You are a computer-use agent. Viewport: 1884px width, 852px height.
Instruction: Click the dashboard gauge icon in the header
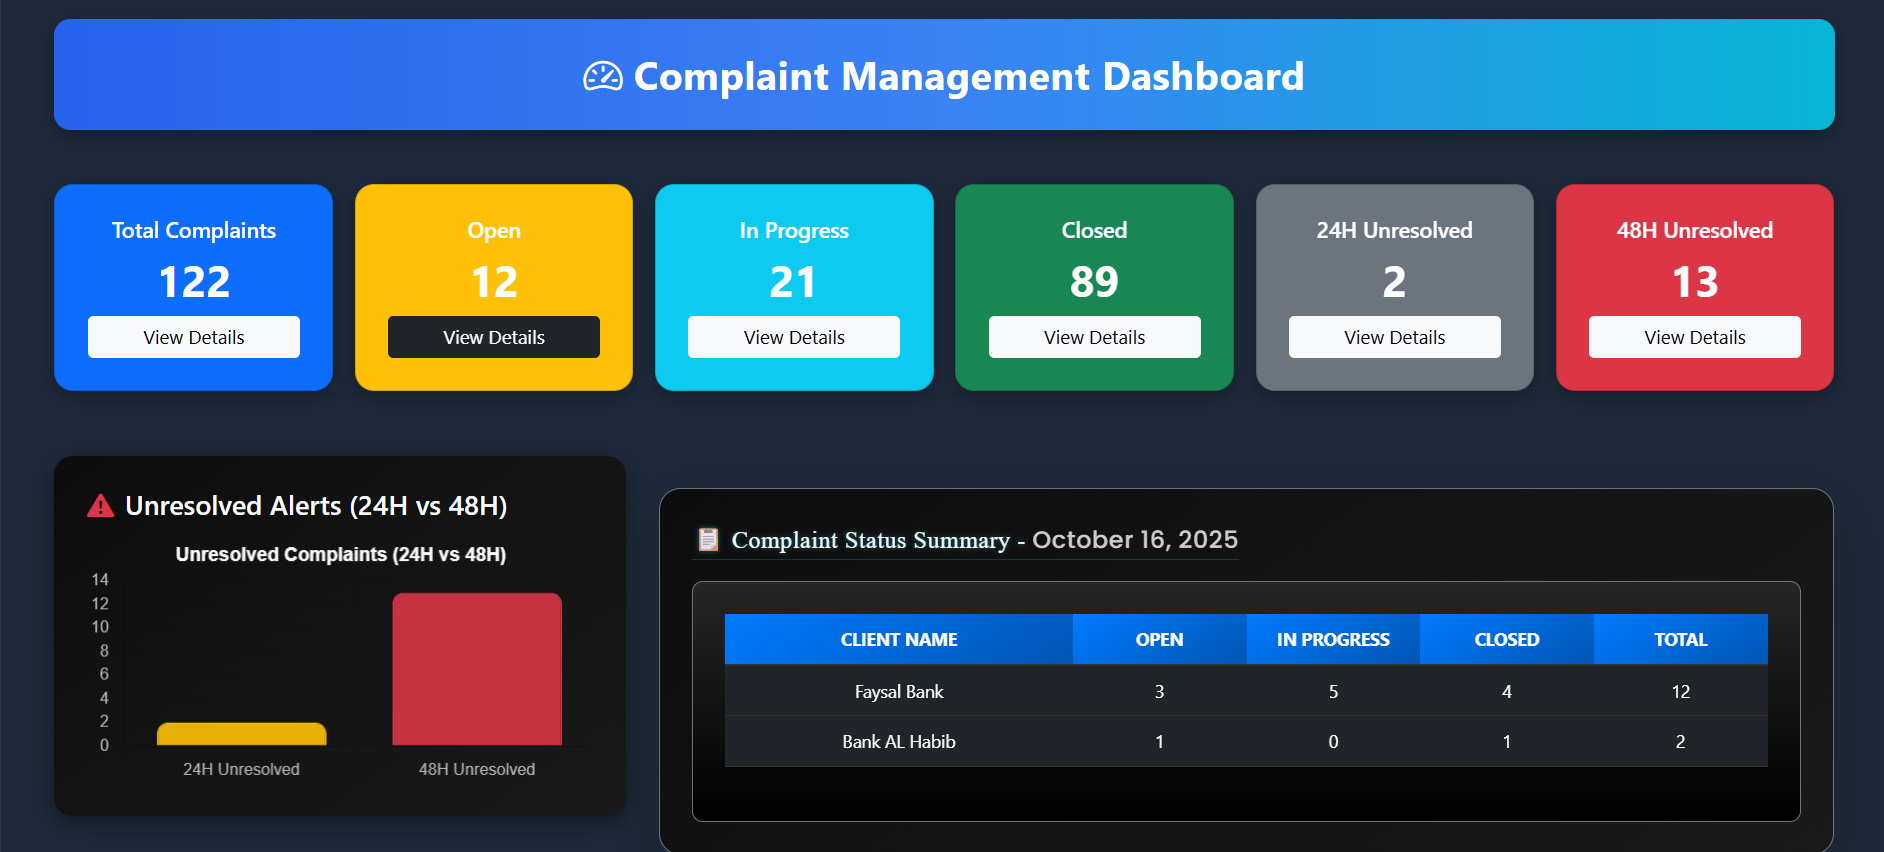tap(603, 77)
